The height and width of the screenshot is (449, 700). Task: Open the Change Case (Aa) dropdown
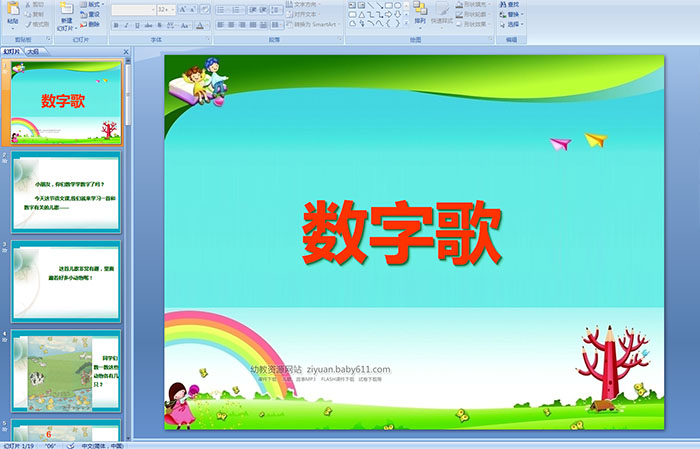pos(185,25)
